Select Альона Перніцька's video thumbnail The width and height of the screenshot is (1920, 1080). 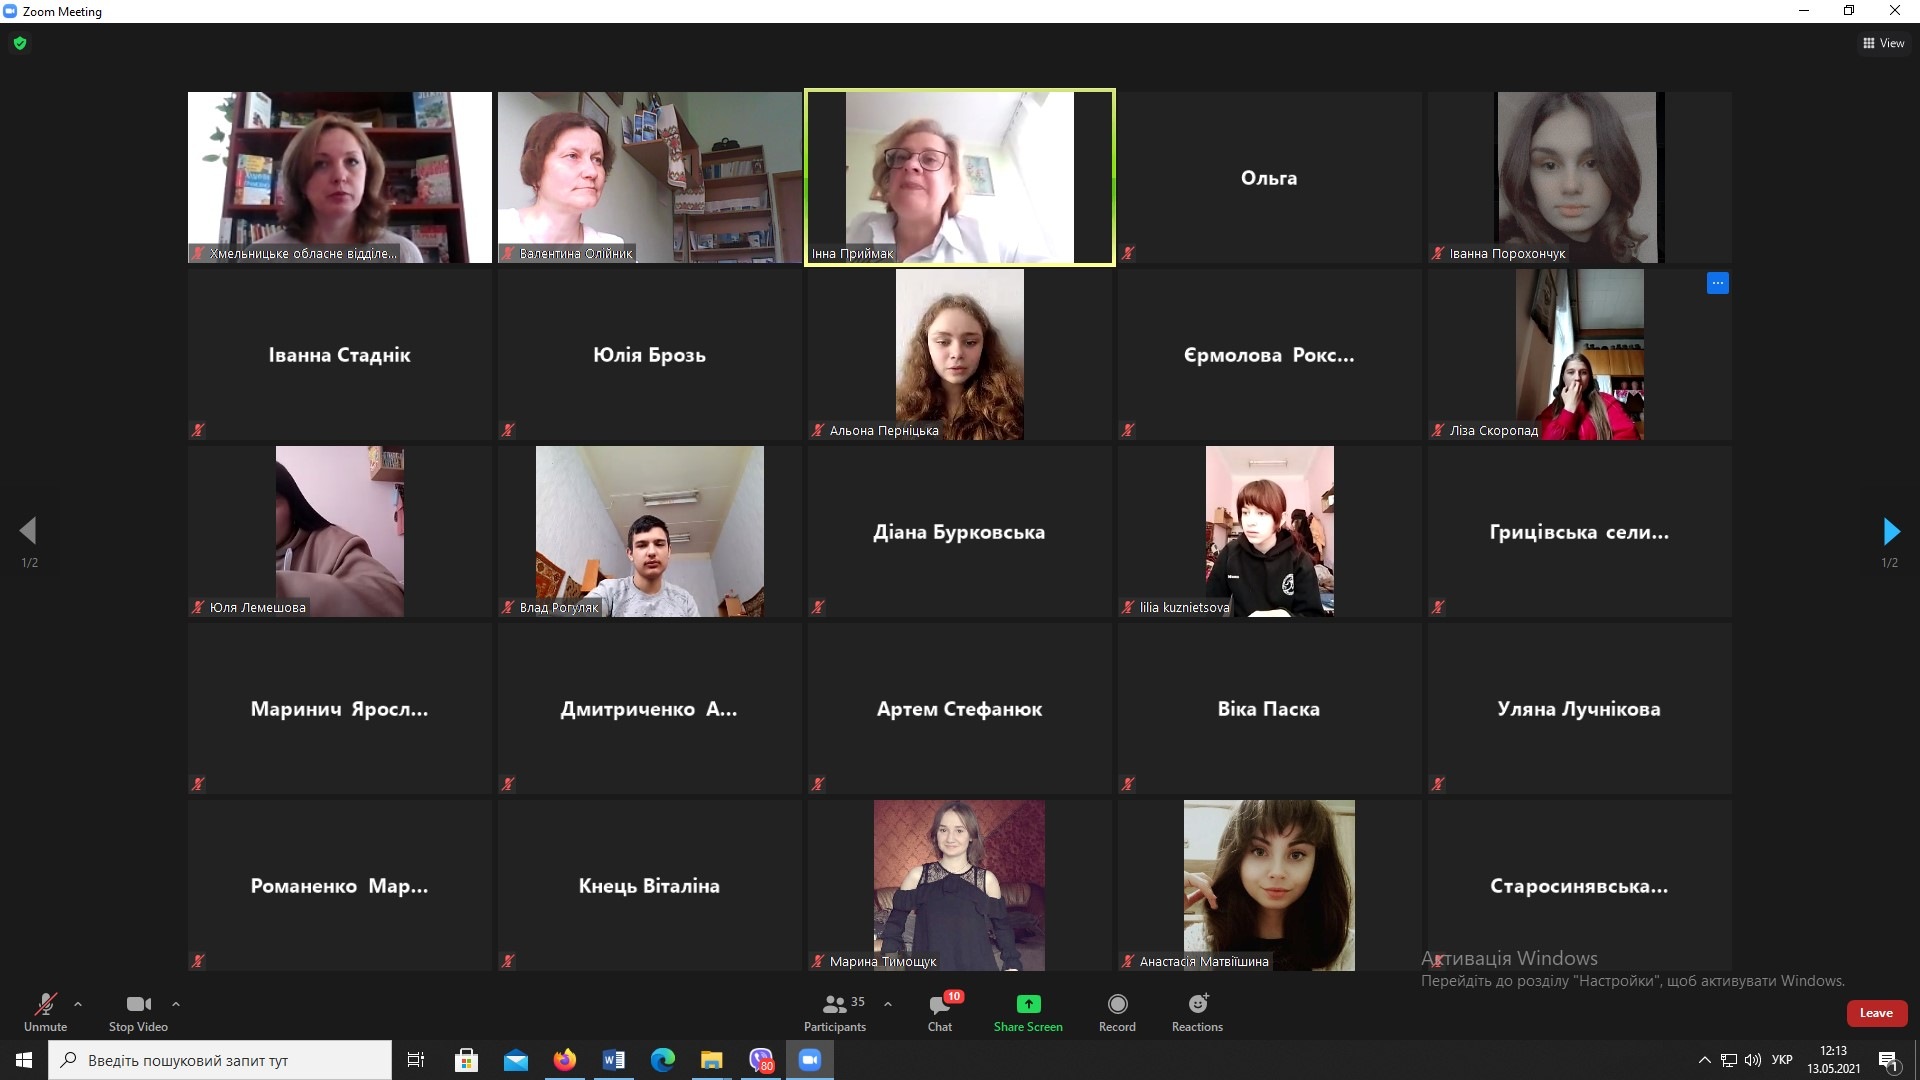[x=959, y=354]
